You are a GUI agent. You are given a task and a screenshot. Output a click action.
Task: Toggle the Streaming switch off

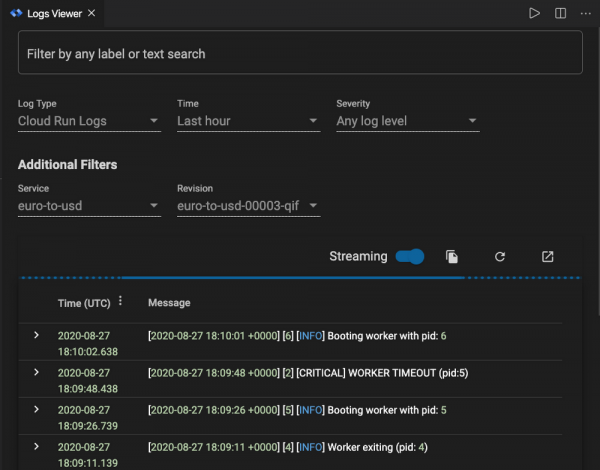click(x=410, y=257)
